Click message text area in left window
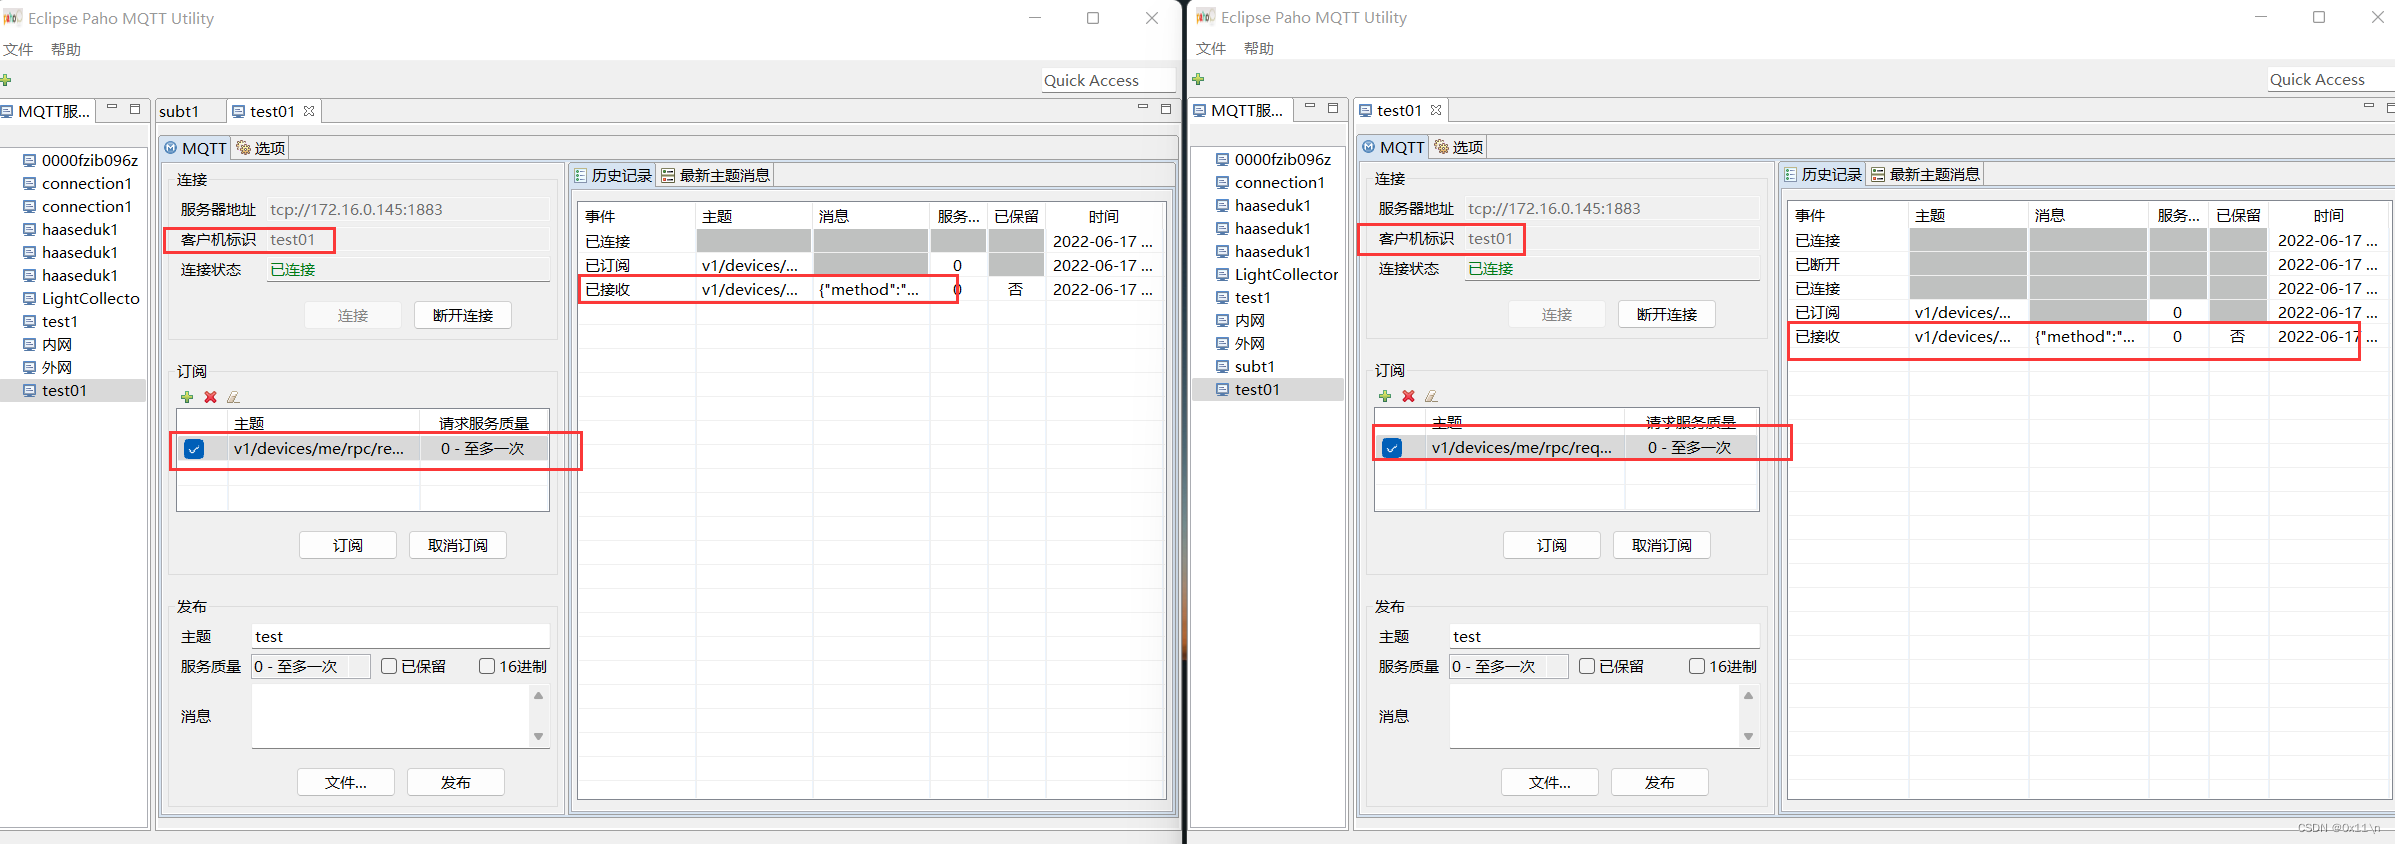The width and height of the screenshot is (2395, 844). pyautogui.click(x=391, y=716)
